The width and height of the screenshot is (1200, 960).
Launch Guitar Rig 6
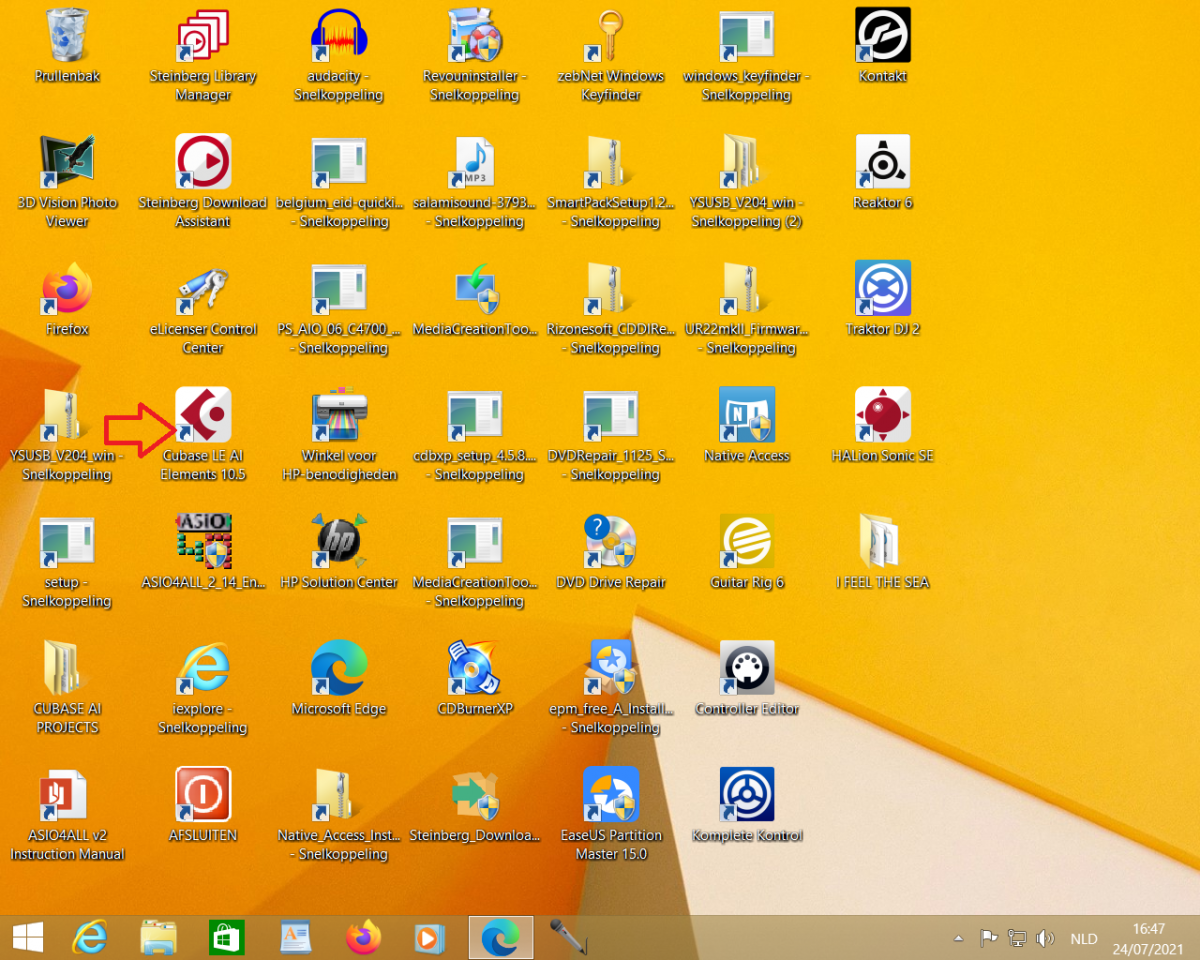click(747, 542)
